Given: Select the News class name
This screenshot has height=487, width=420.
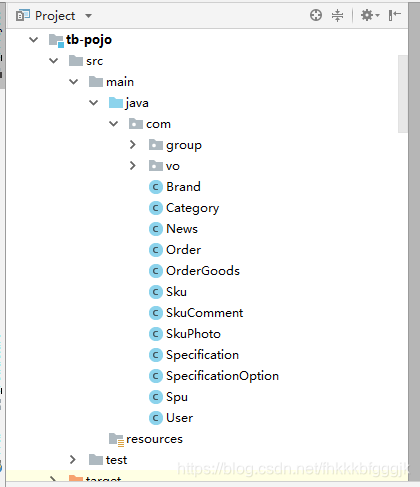Looking at the screenshot, I should pyautogui.click(x=182, y=229).
